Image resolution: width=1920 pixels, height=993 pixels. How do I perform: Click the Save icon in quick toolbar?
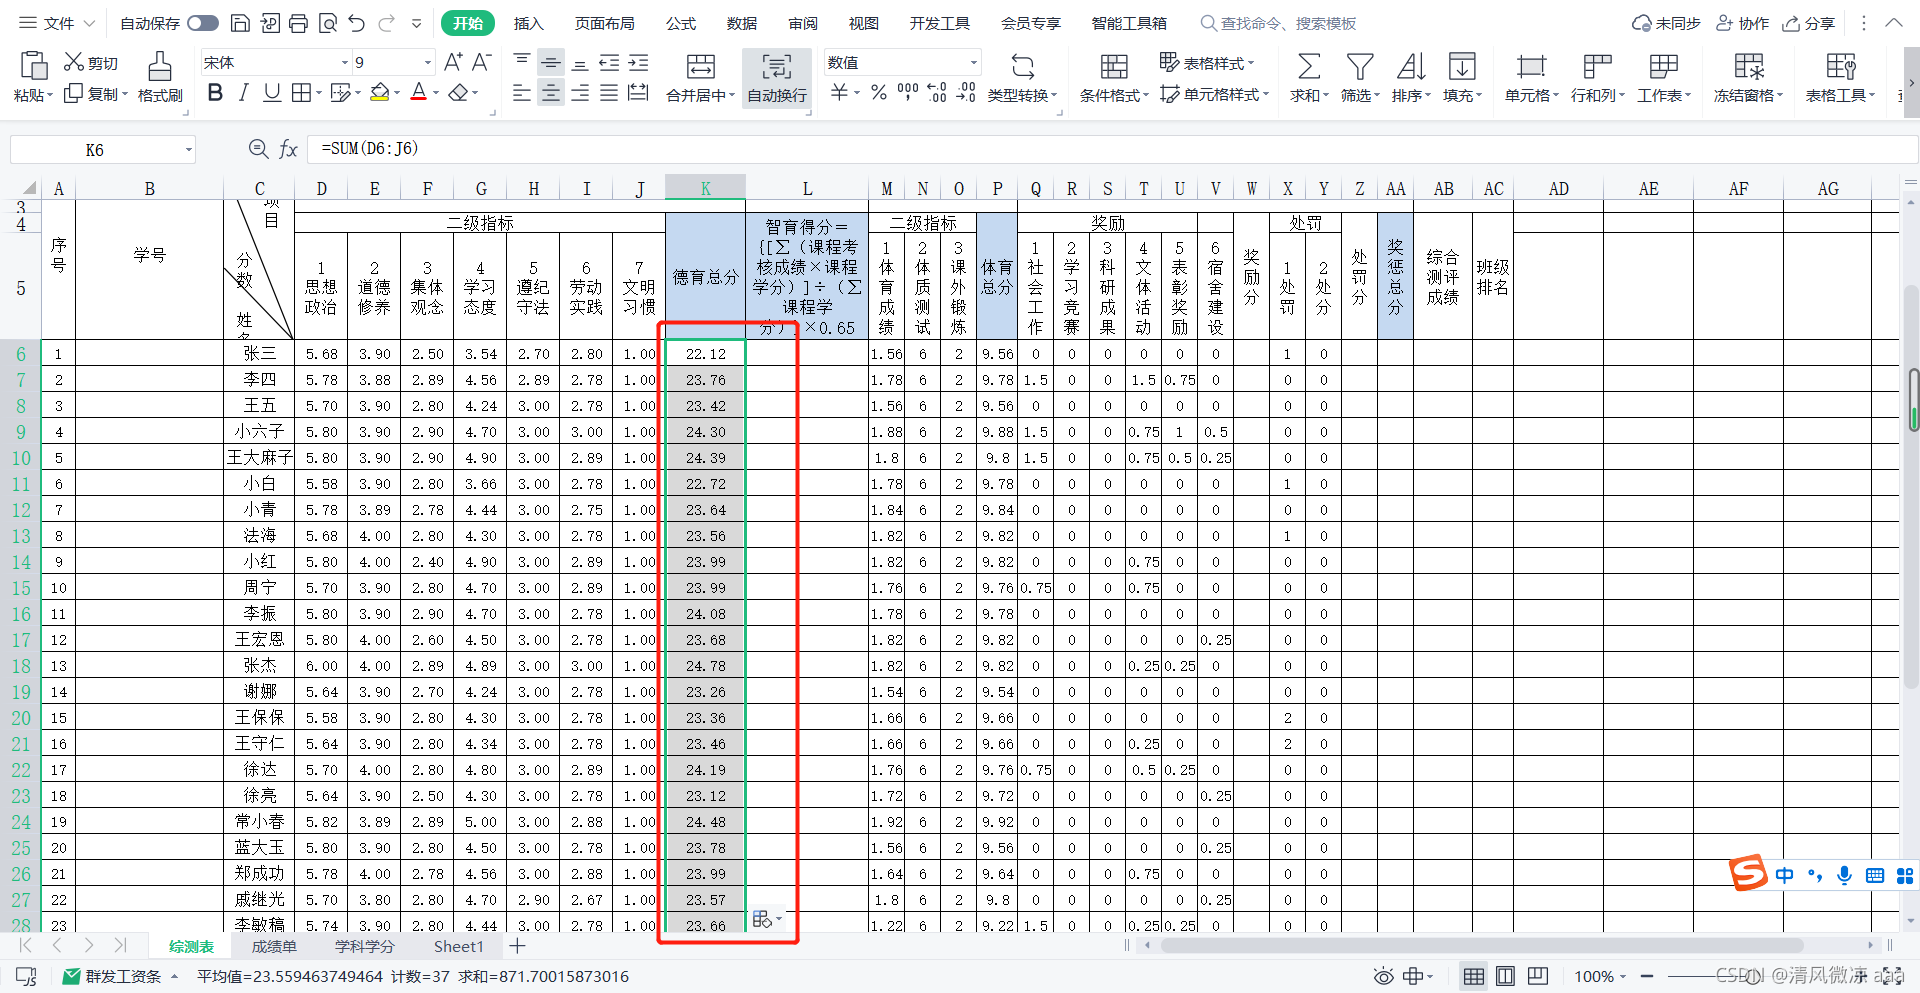(x=240, y=23)
